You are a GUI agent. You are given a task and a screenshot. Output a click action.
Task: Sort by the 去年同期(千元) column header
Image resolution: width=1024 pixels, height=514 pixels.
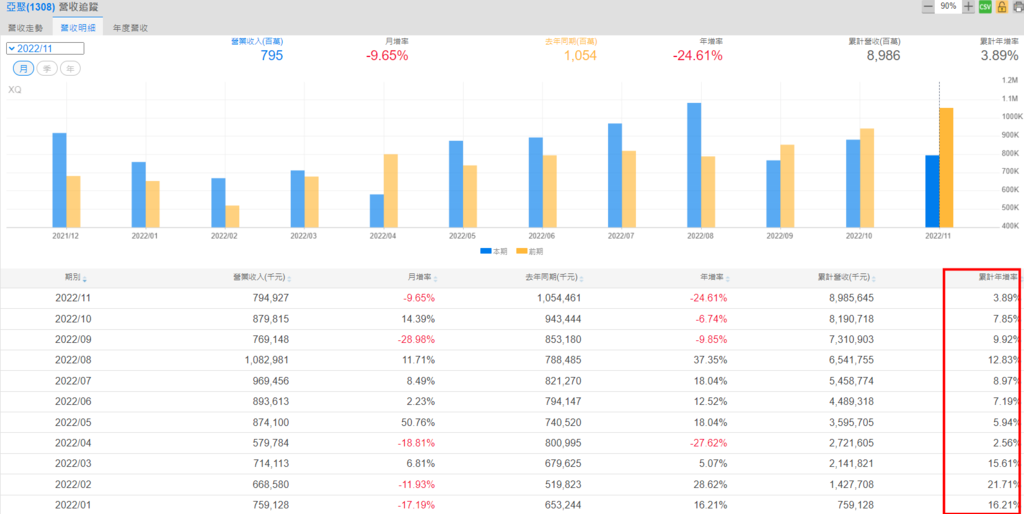[x=554, y=278]
